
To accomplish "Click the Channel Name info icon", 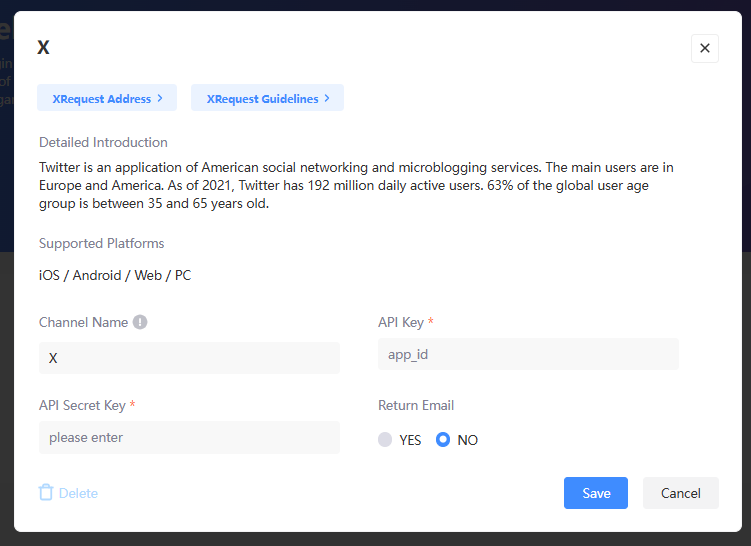I will click(140, 322).
